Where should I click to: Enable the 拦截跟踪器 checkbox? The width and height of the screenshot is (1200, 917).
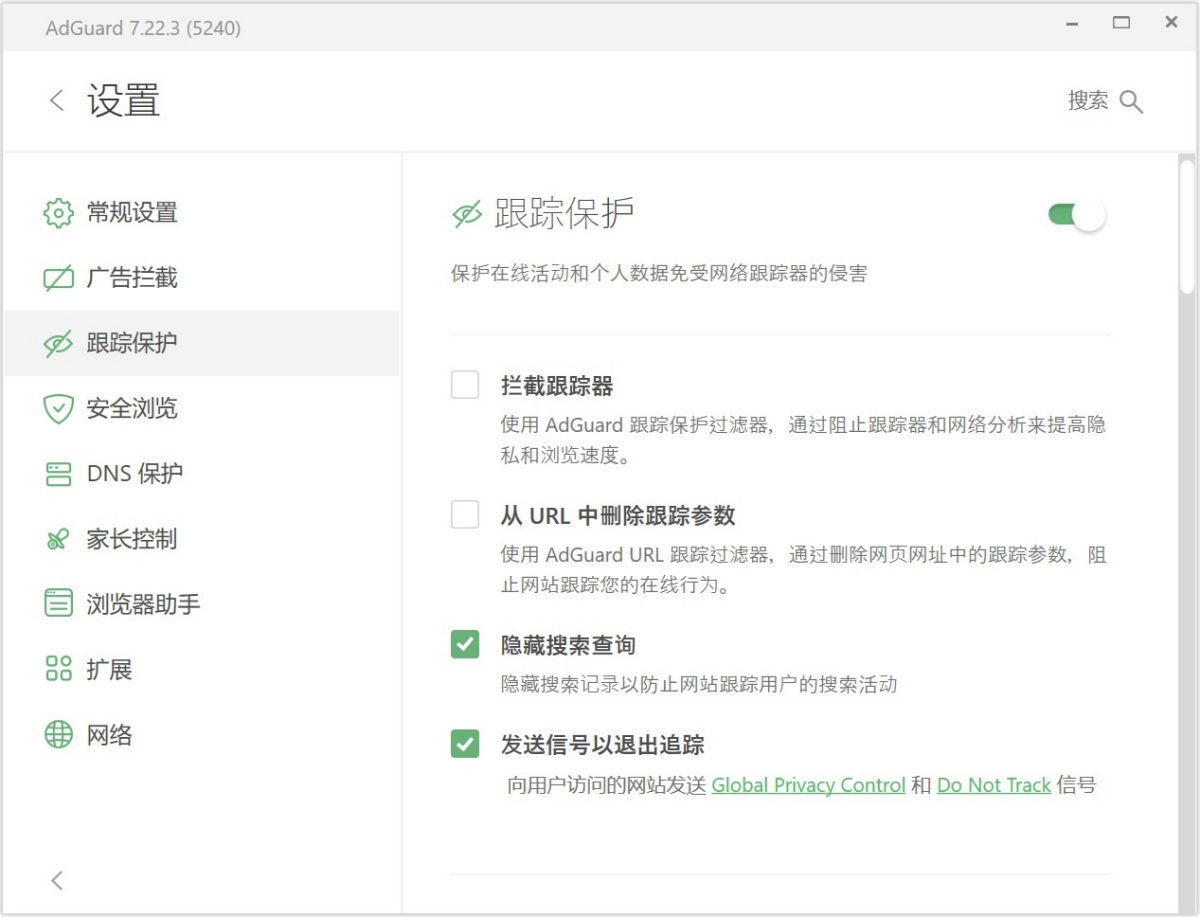point(465,385)
